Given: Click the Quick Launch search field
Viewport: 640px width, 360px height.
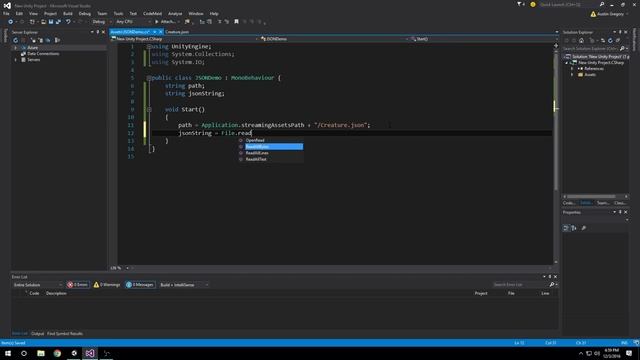Looking at the screenshot, I should [x=568, y=4].
